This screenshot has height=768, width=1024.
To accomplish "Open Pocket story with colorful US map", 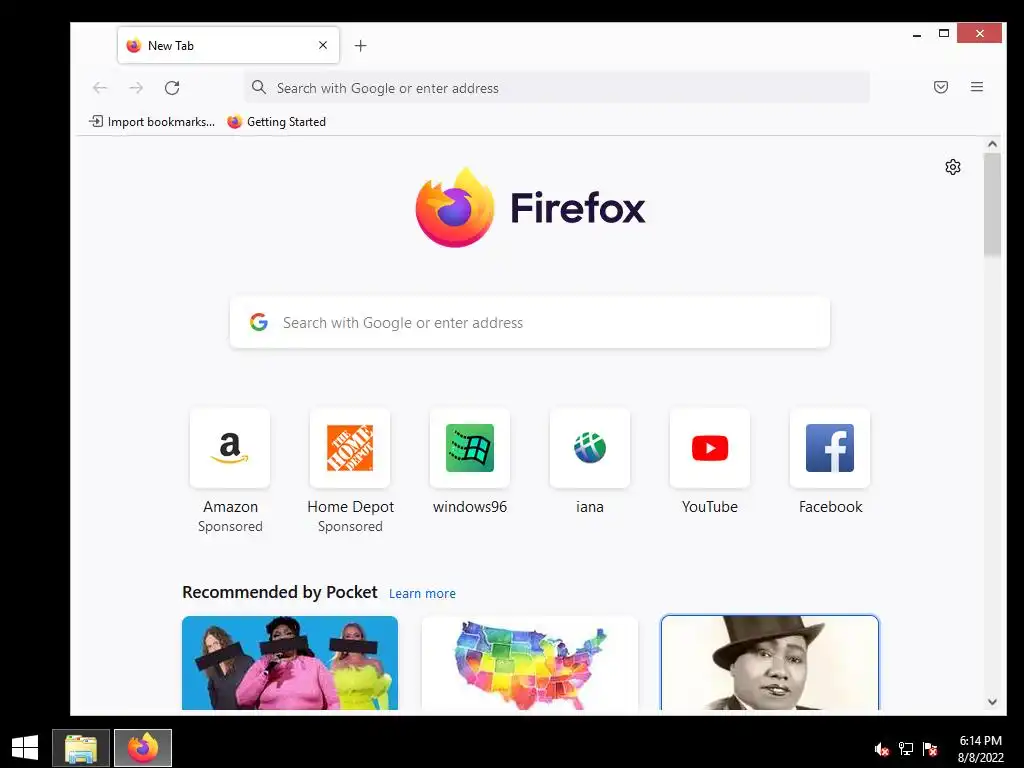I will pyautogui.click(x=530, y=663).
